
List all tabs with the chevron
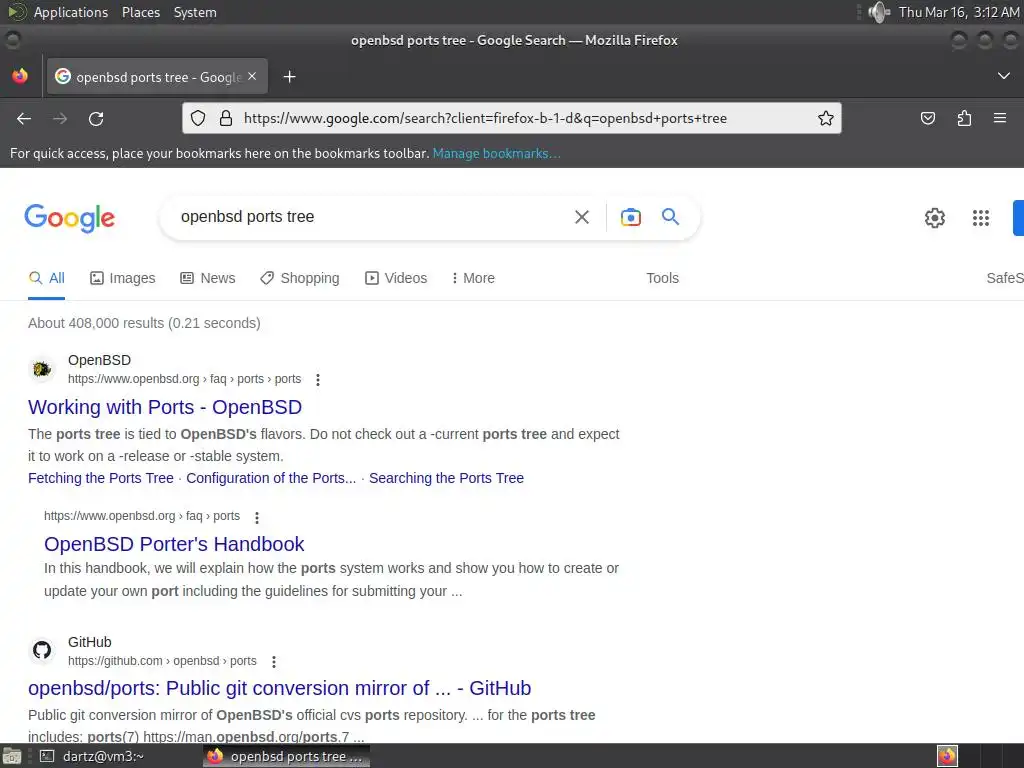click(1003, 76)
